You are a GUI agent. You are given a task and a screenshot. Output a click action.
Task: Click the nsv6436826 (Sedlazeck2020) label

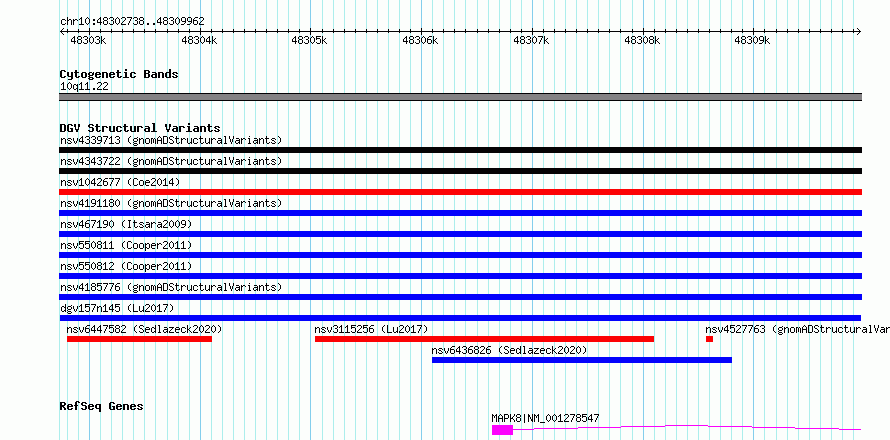[x=509, y=350]
